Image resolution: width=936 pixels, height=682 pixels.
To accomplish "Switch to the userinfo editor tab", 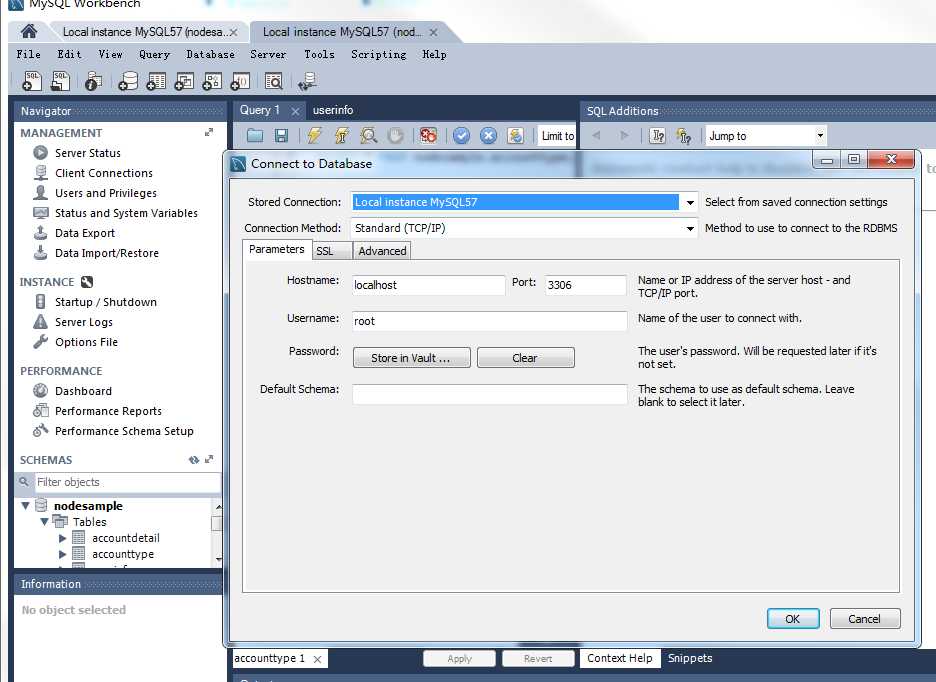I will 332,110.
